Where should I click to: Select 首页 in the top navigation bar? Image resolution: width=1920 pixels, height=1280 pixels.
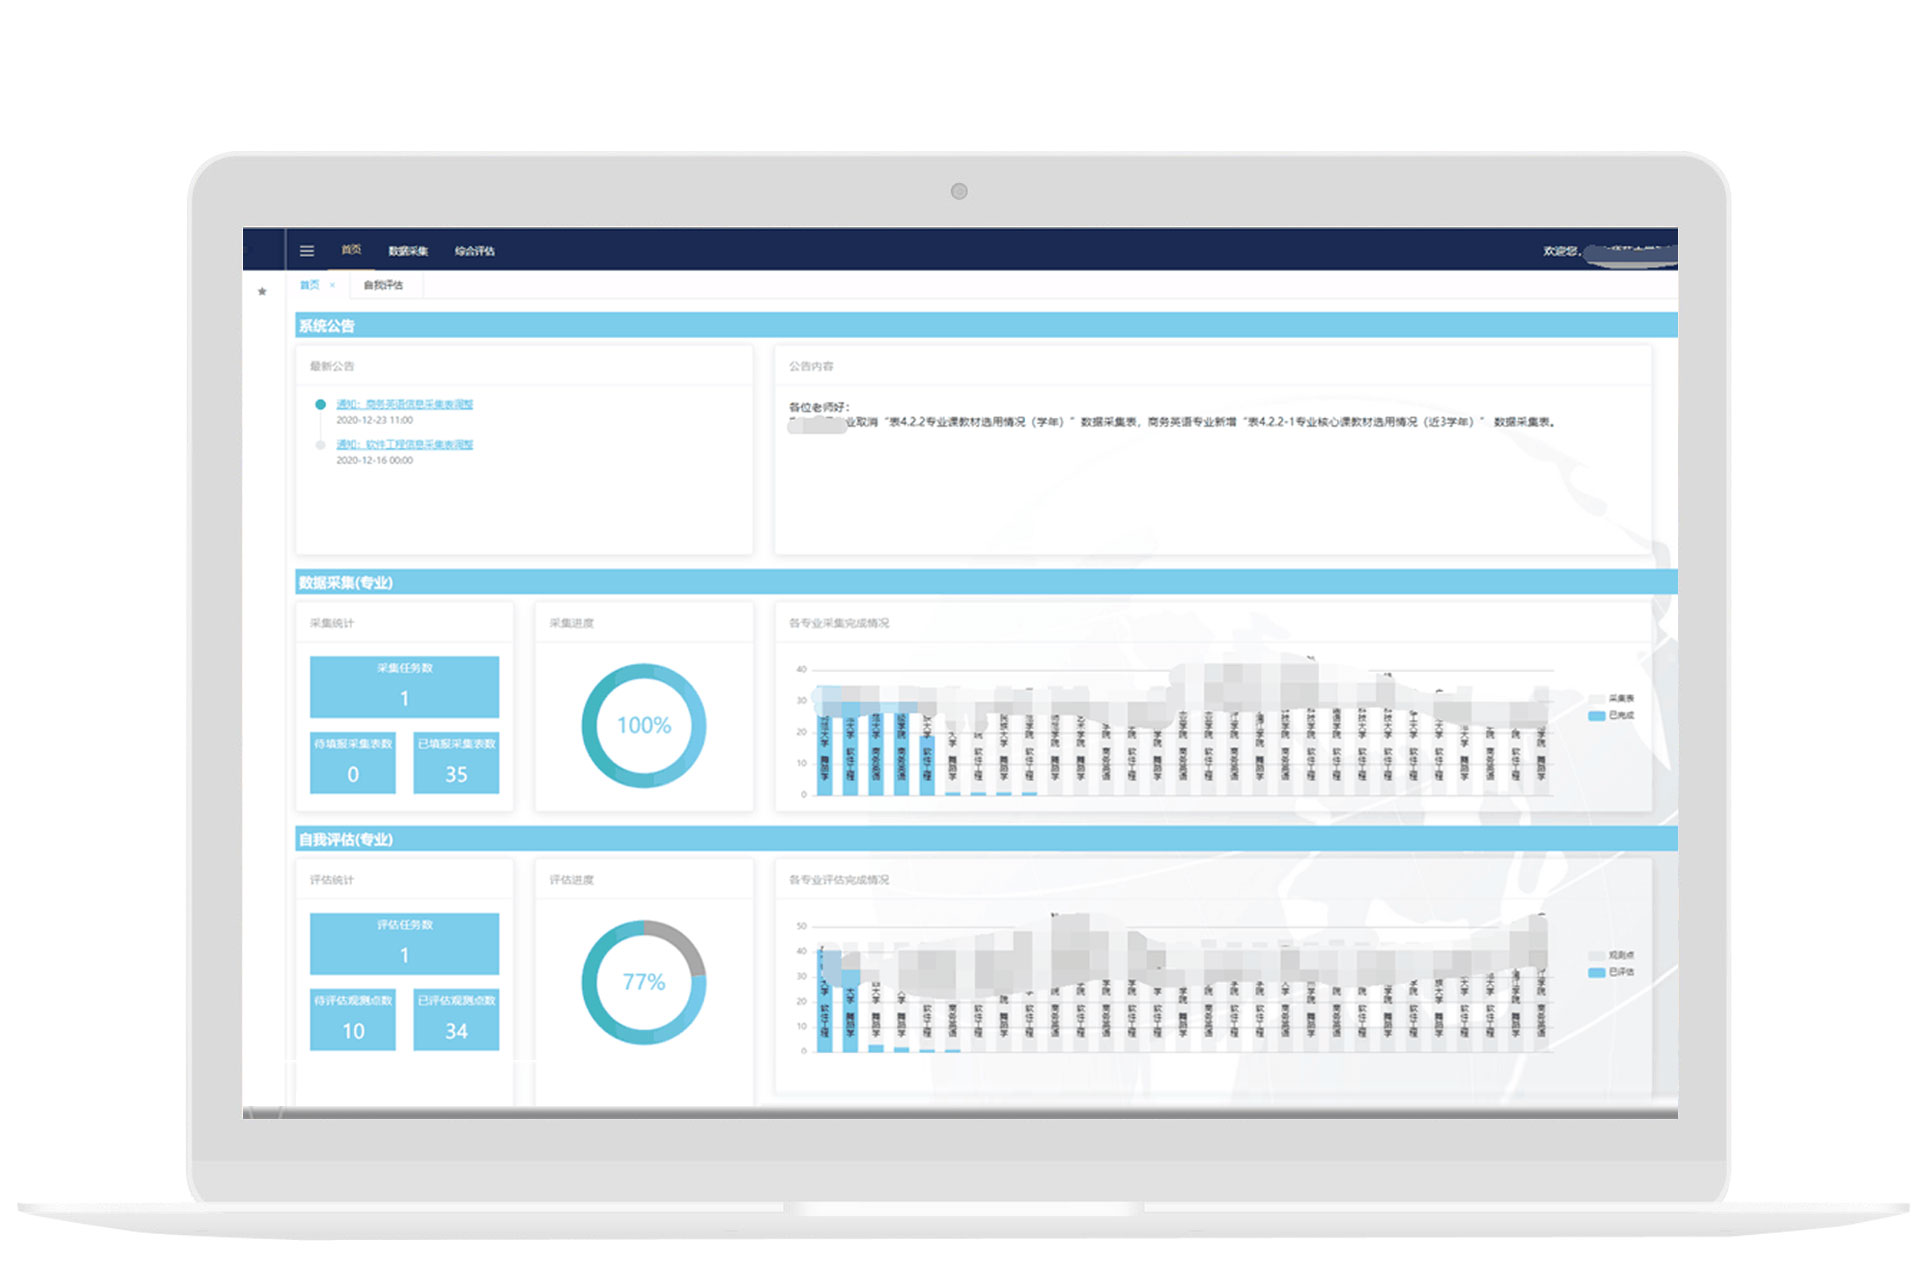coord(351,250)
